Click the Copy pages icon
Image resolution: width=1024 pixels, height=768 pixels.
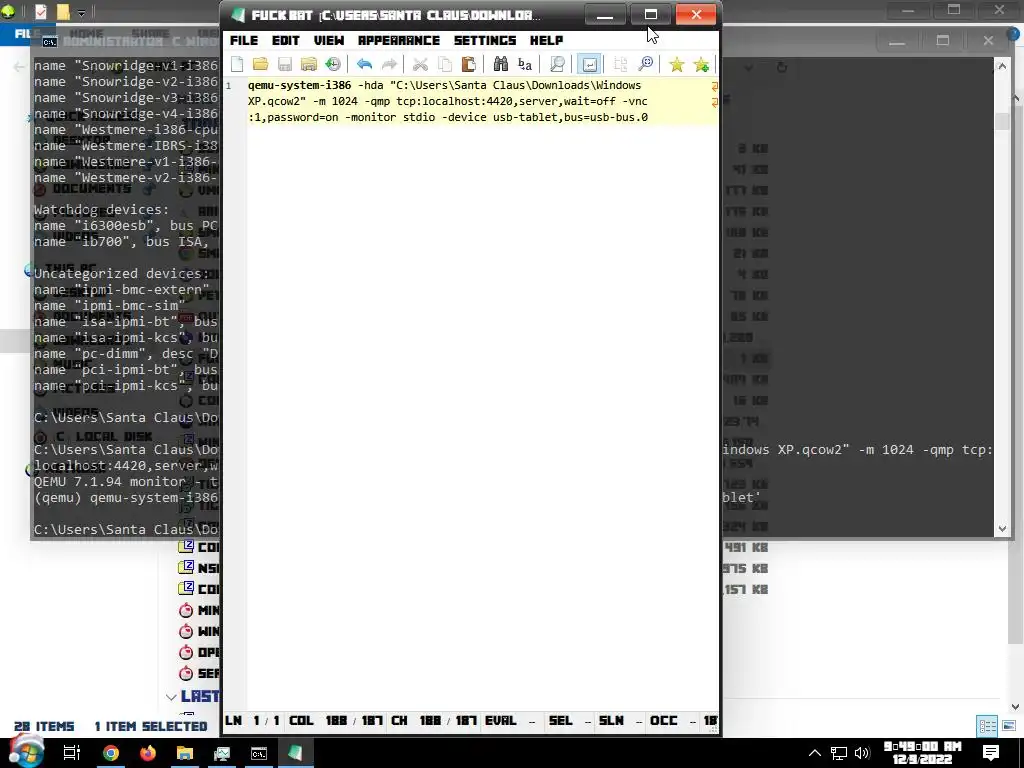click(444, 64)
